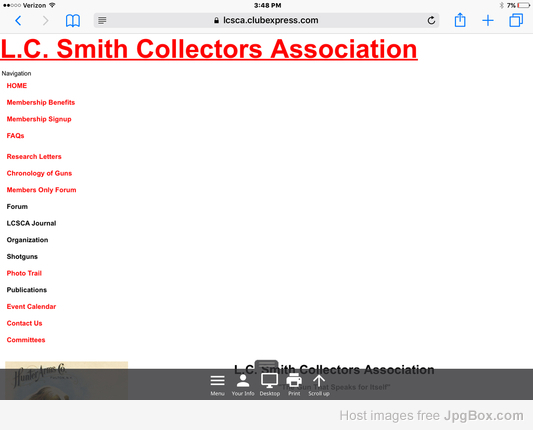
Task: Switch to Desktop view icon
Action: pos(270,385)
